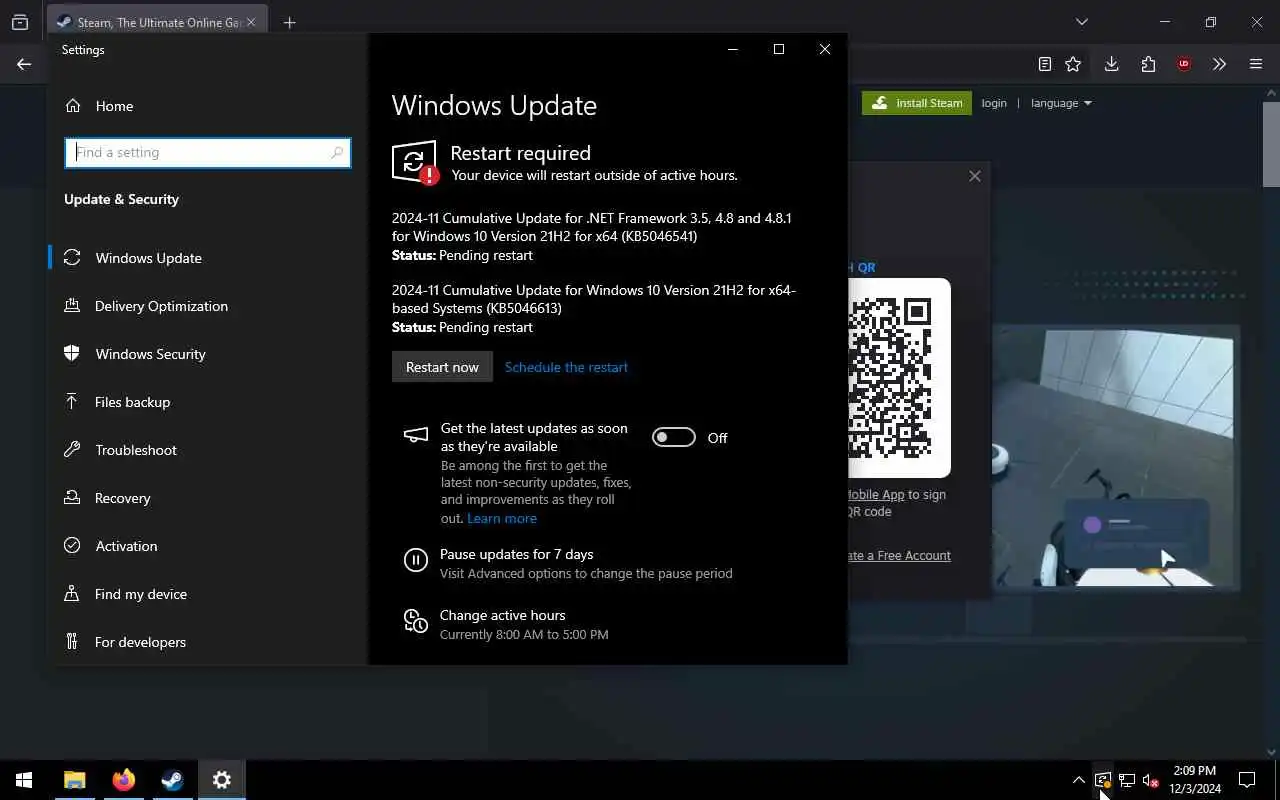The height and width of the screenshot is (800, 1280).
Task: Open Files backup settings
Action: click(132, 402)
